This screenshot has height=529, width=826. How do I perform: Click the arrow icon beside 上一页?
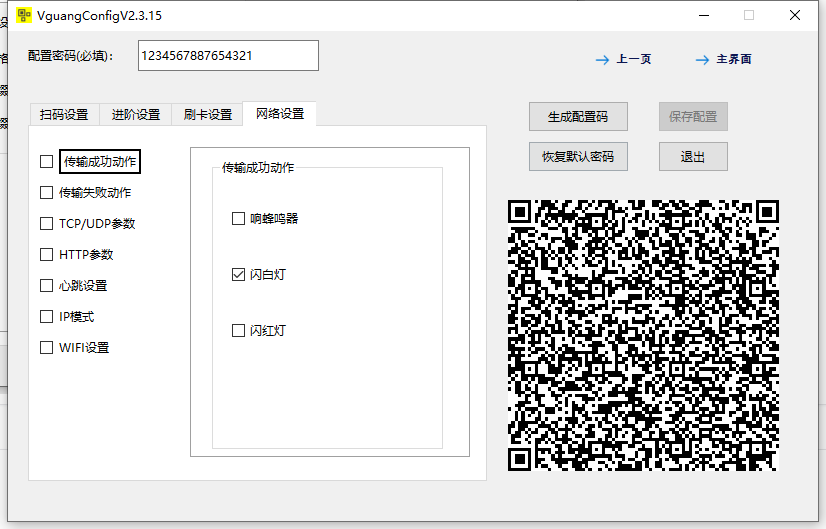[602, 60]
